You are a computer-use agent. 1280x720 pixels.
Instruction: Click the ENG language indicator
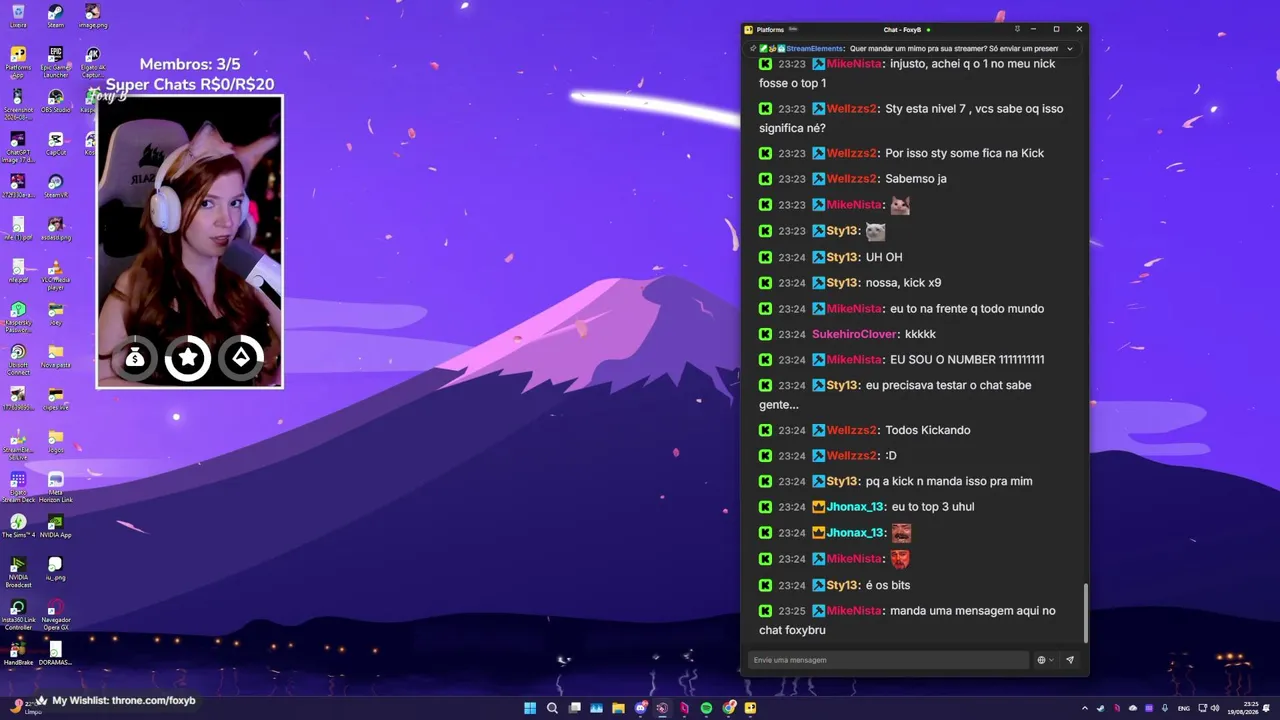click(1185, 708)
